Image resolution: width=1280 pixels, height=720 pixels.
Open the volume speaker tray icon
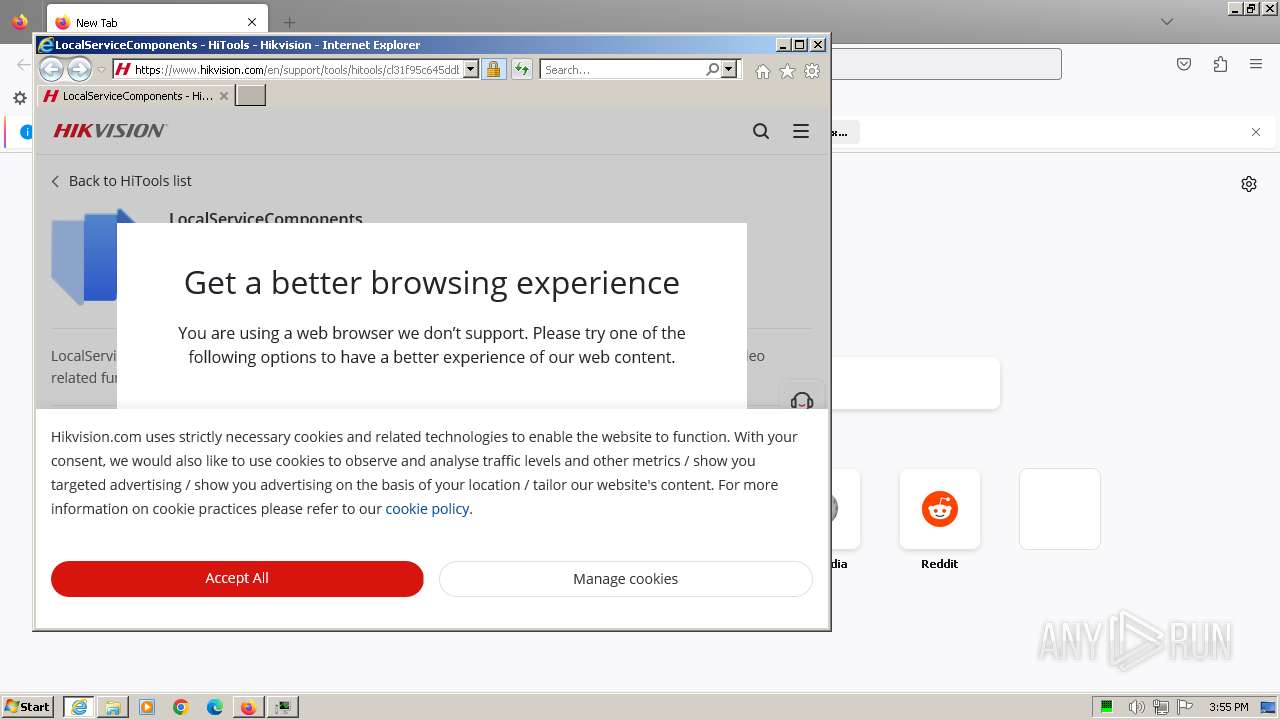tap(1138, 707)
